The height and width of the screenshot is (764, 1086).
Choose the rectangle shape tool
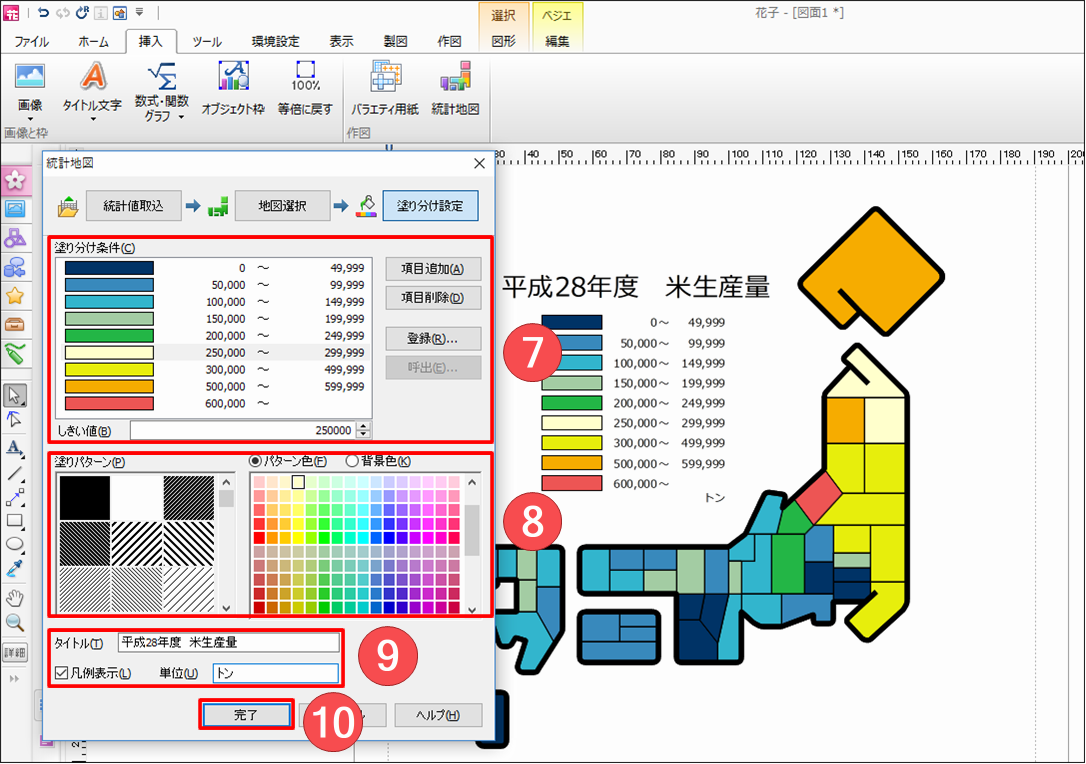pos(15,521)
